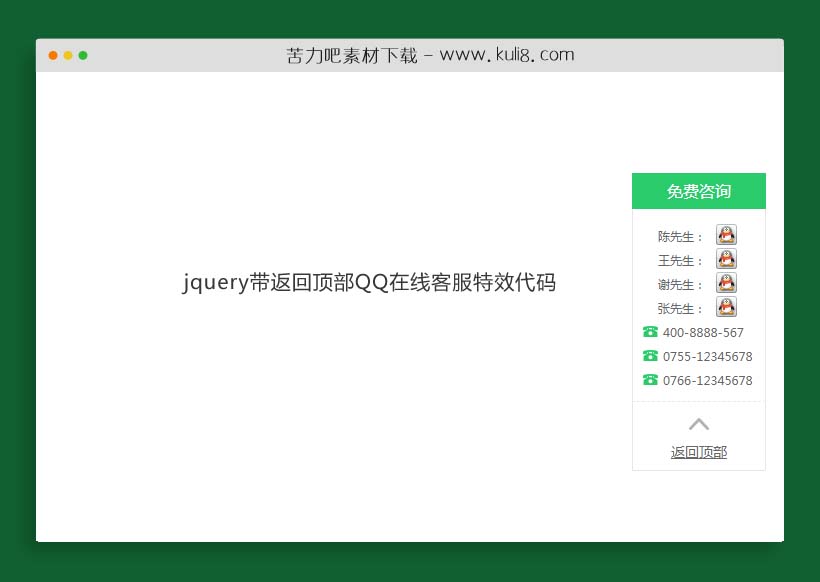Click the kuli8.com title bar text
Viewport: 820px width, 582px height.
click(x=430, y=55)
